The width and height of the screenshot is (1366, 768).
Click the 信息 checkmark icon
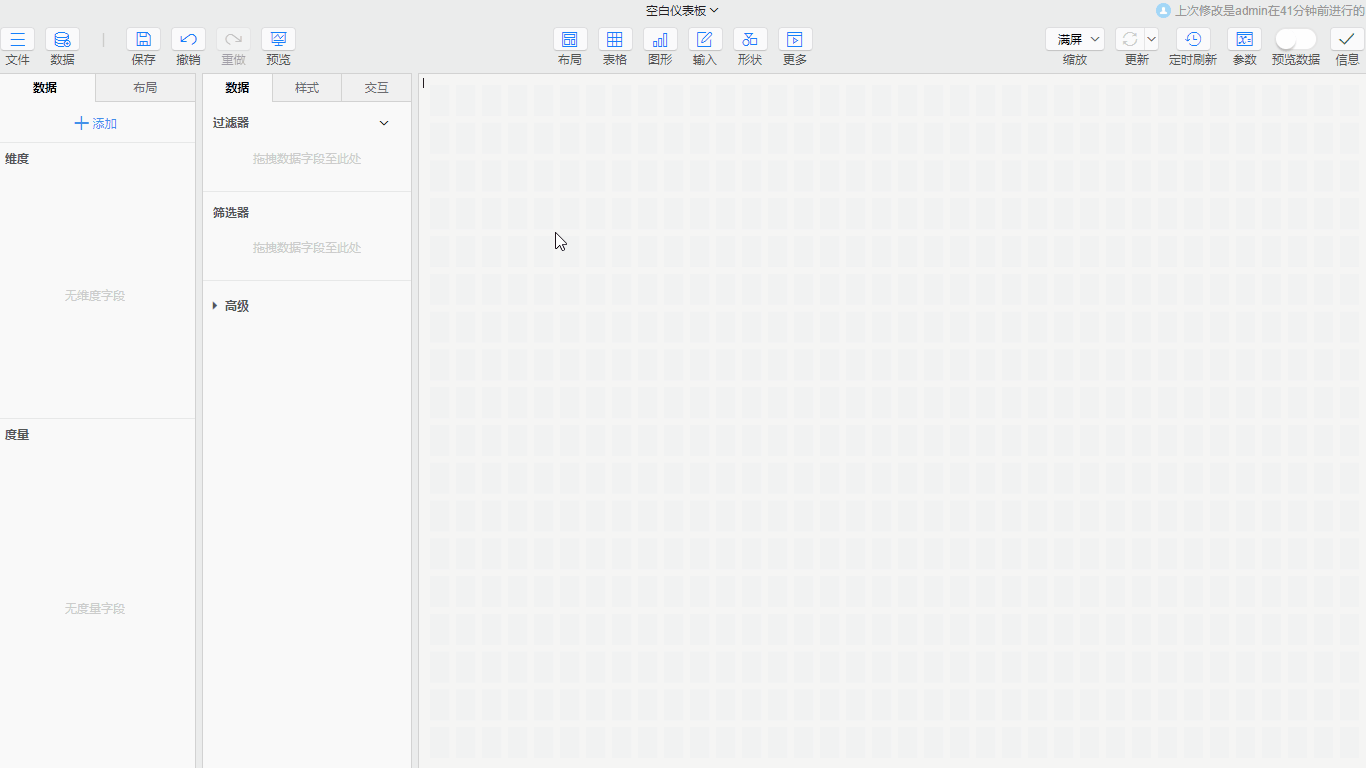coord(1347,40)
